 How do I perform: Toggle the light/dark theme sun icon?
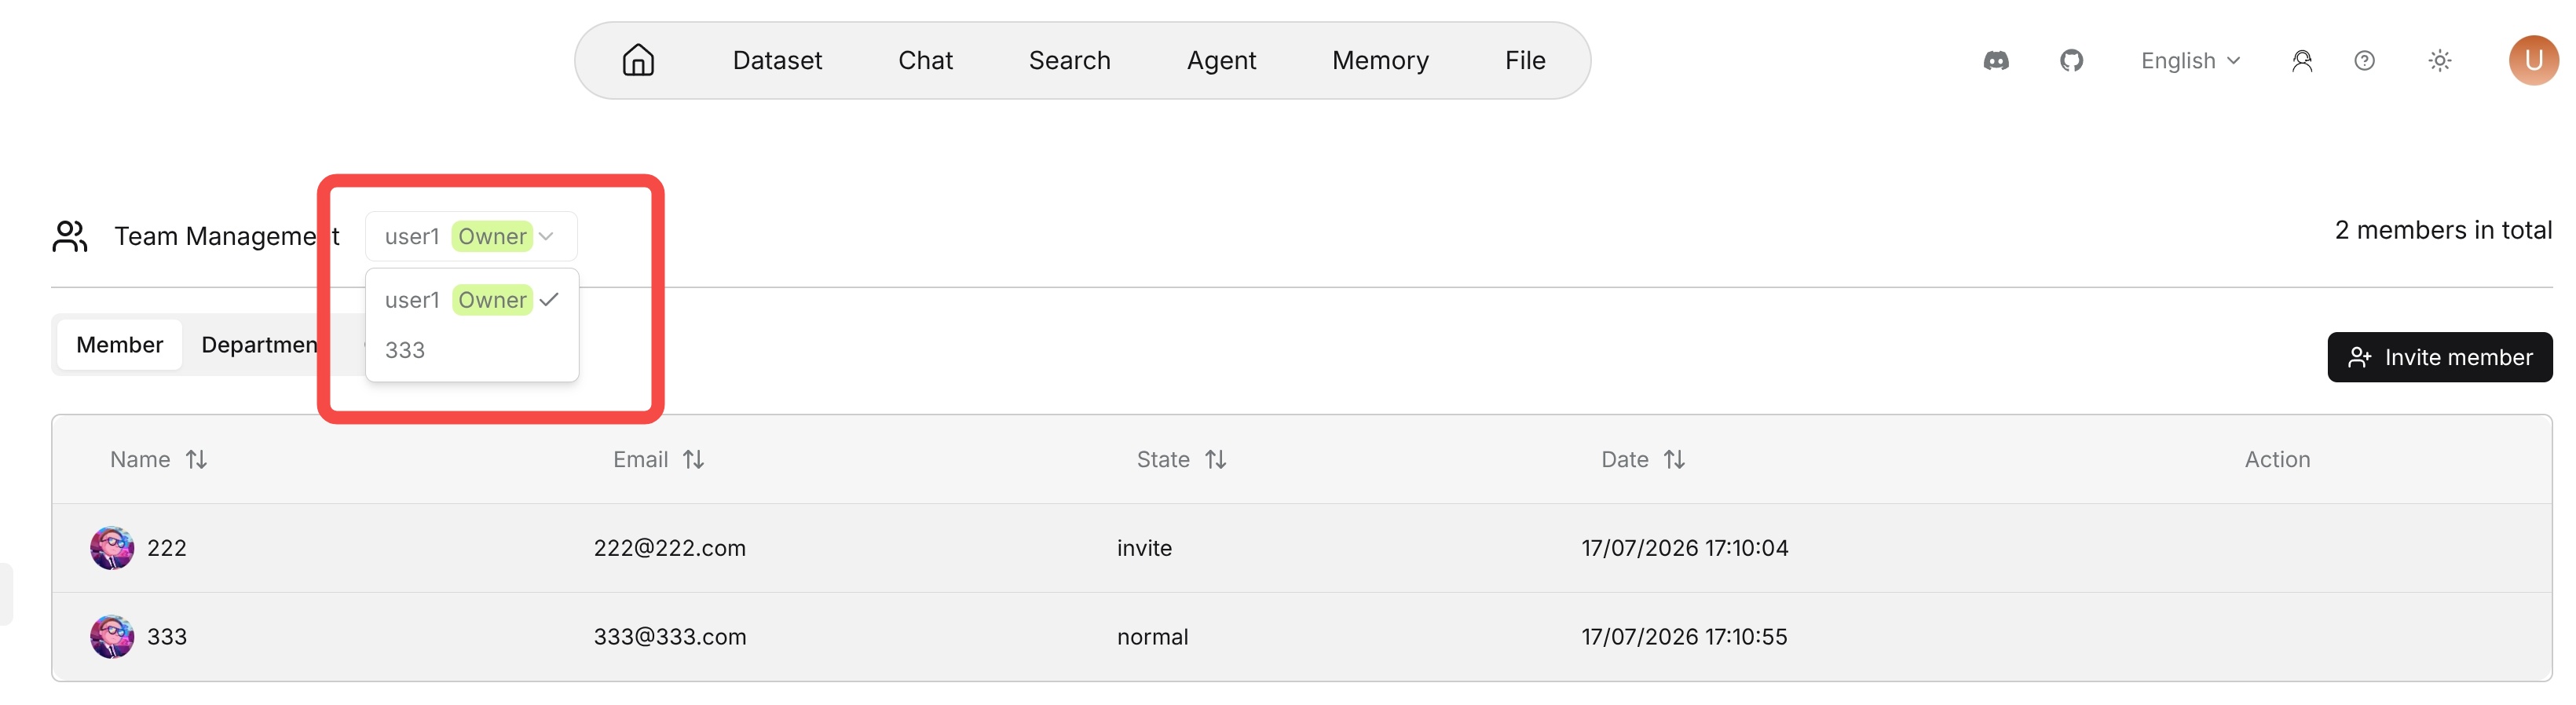coord(2440,61)
